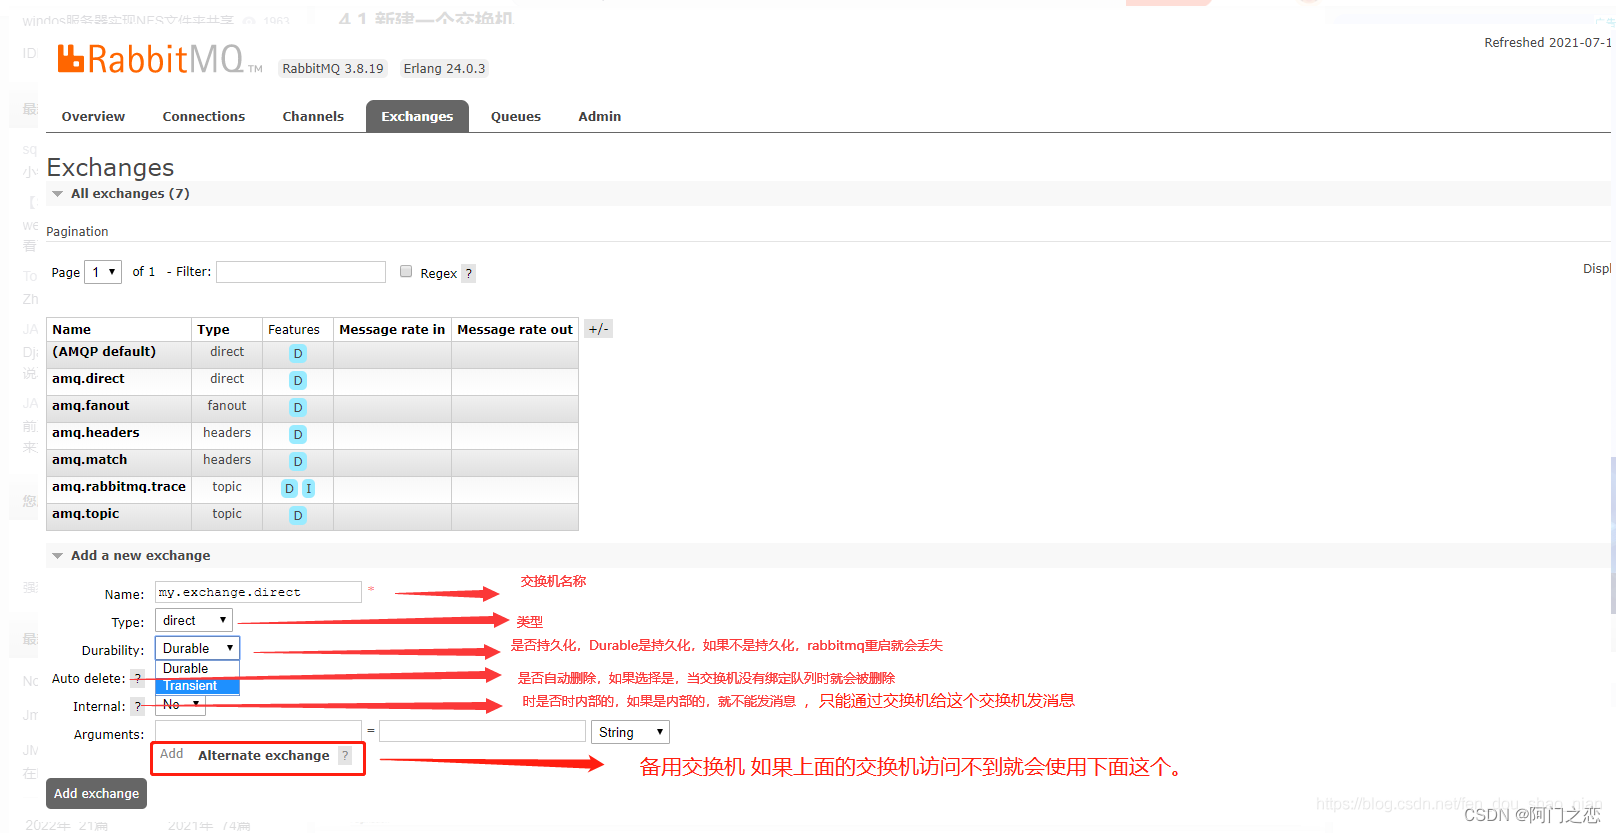Screen dimensions: 1616x833
Task: Toggle table columns with +/- button
Action: point(598,329)
